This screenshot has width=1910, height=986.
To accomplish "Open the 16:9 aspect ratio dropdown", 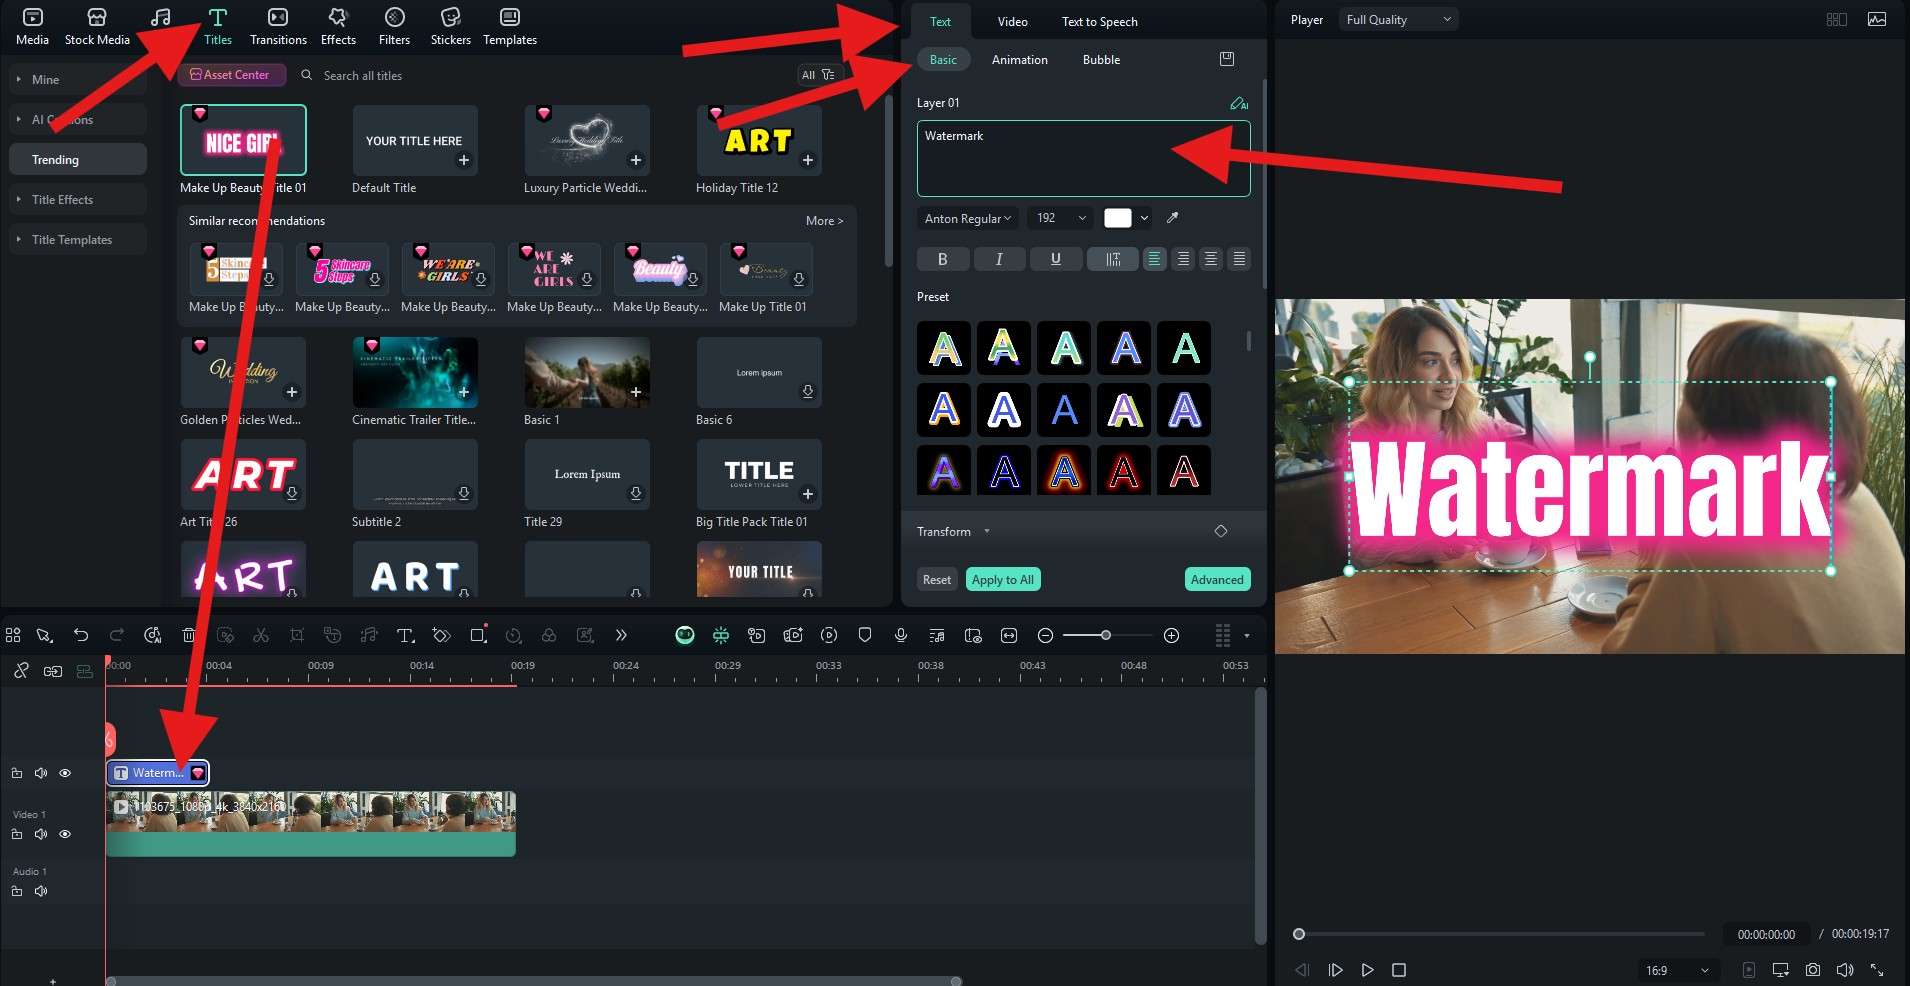I will 1676,970.
